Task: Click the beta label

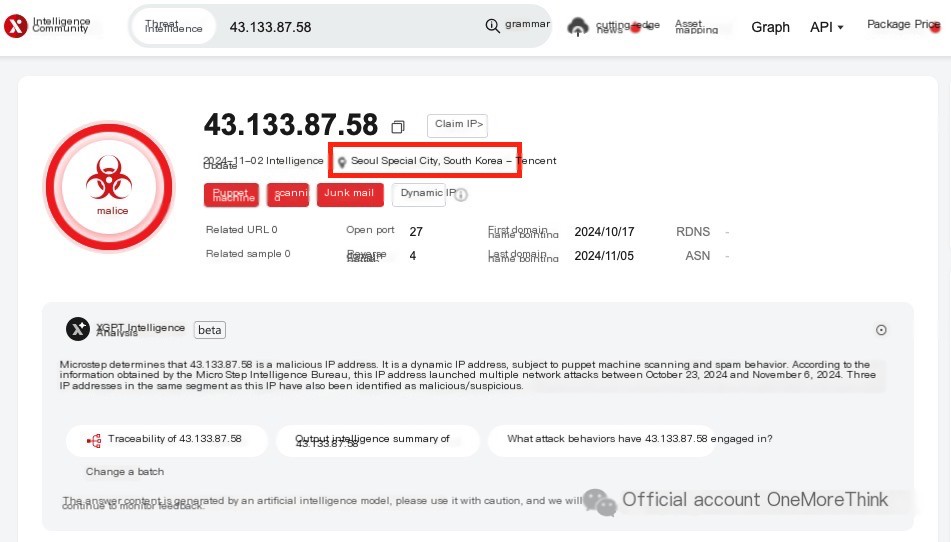Action: tap(209, 330)
